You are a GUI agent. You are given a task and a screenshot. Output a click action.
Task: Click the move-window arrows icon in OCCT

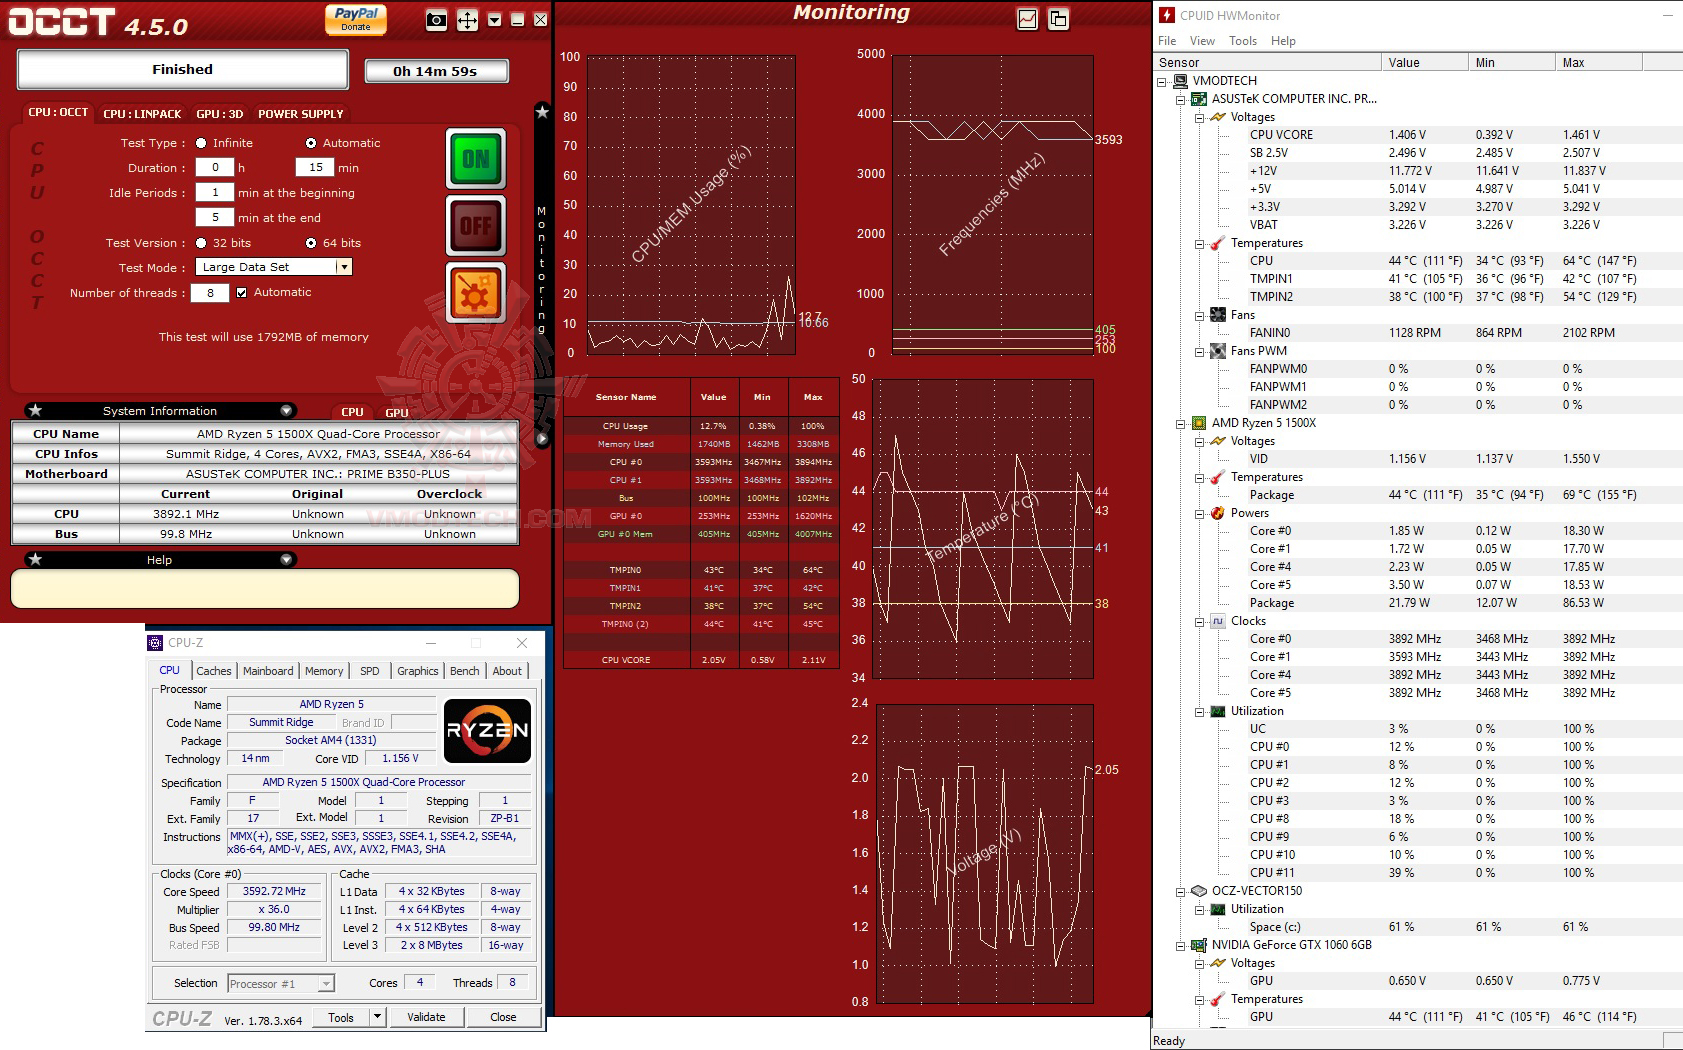point(467,20)
